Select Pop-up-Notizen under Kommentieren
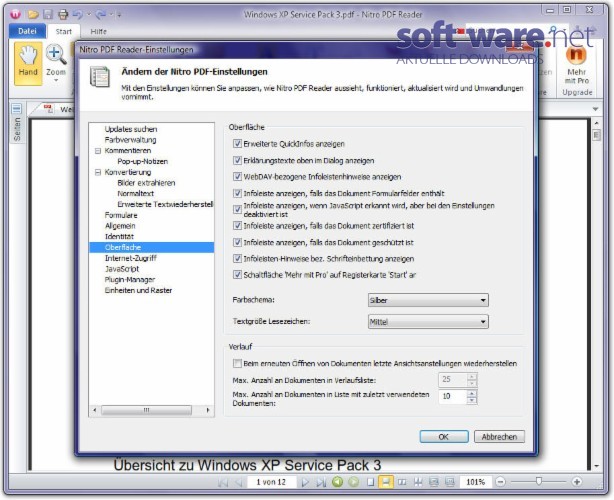614x500 pixels. [143, 161]
